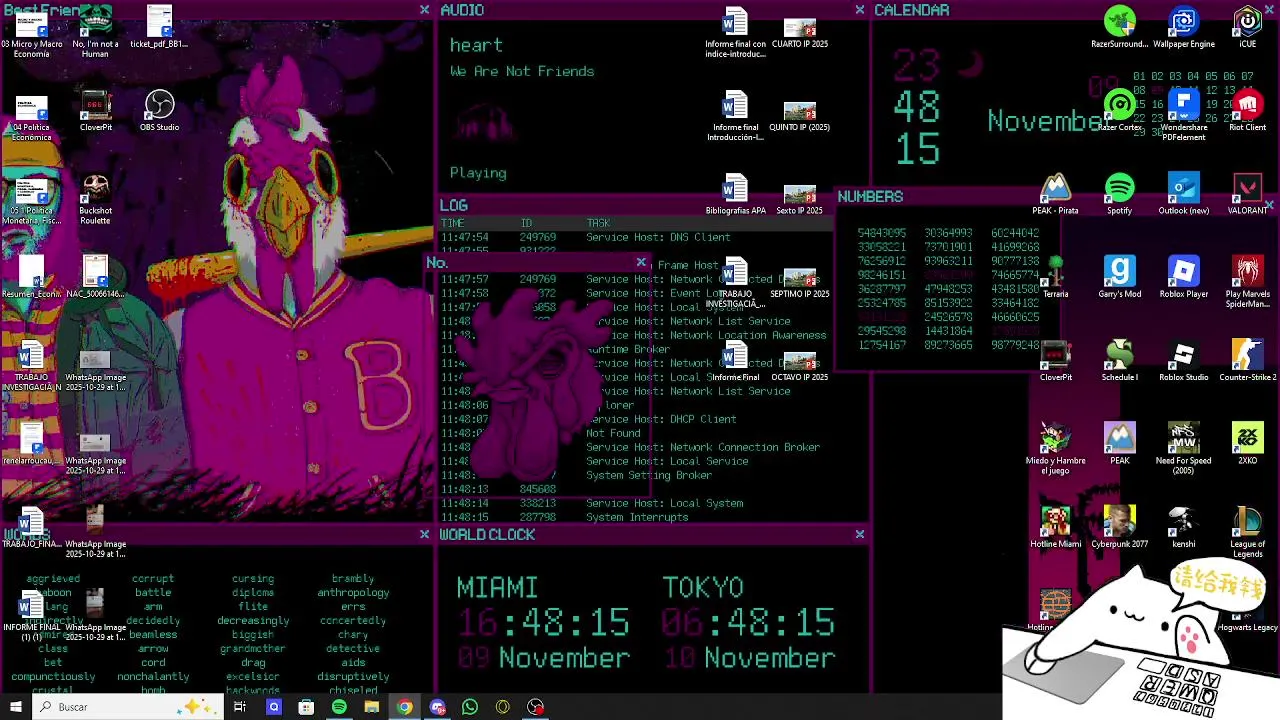
Task: Launch the Riot Client icon
Action: (1247, 111)
